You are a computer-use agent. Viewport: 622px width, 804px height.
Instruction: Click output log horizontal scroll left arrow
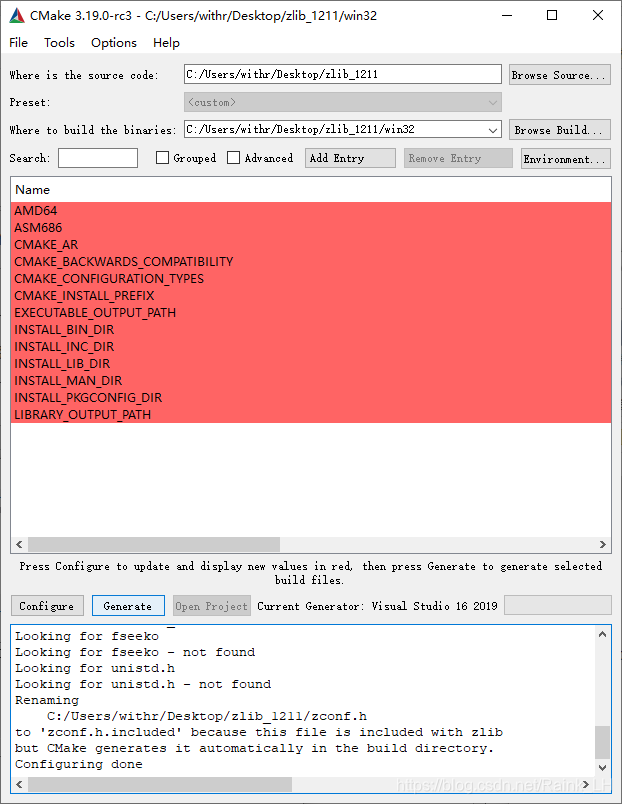pos(19,784)
